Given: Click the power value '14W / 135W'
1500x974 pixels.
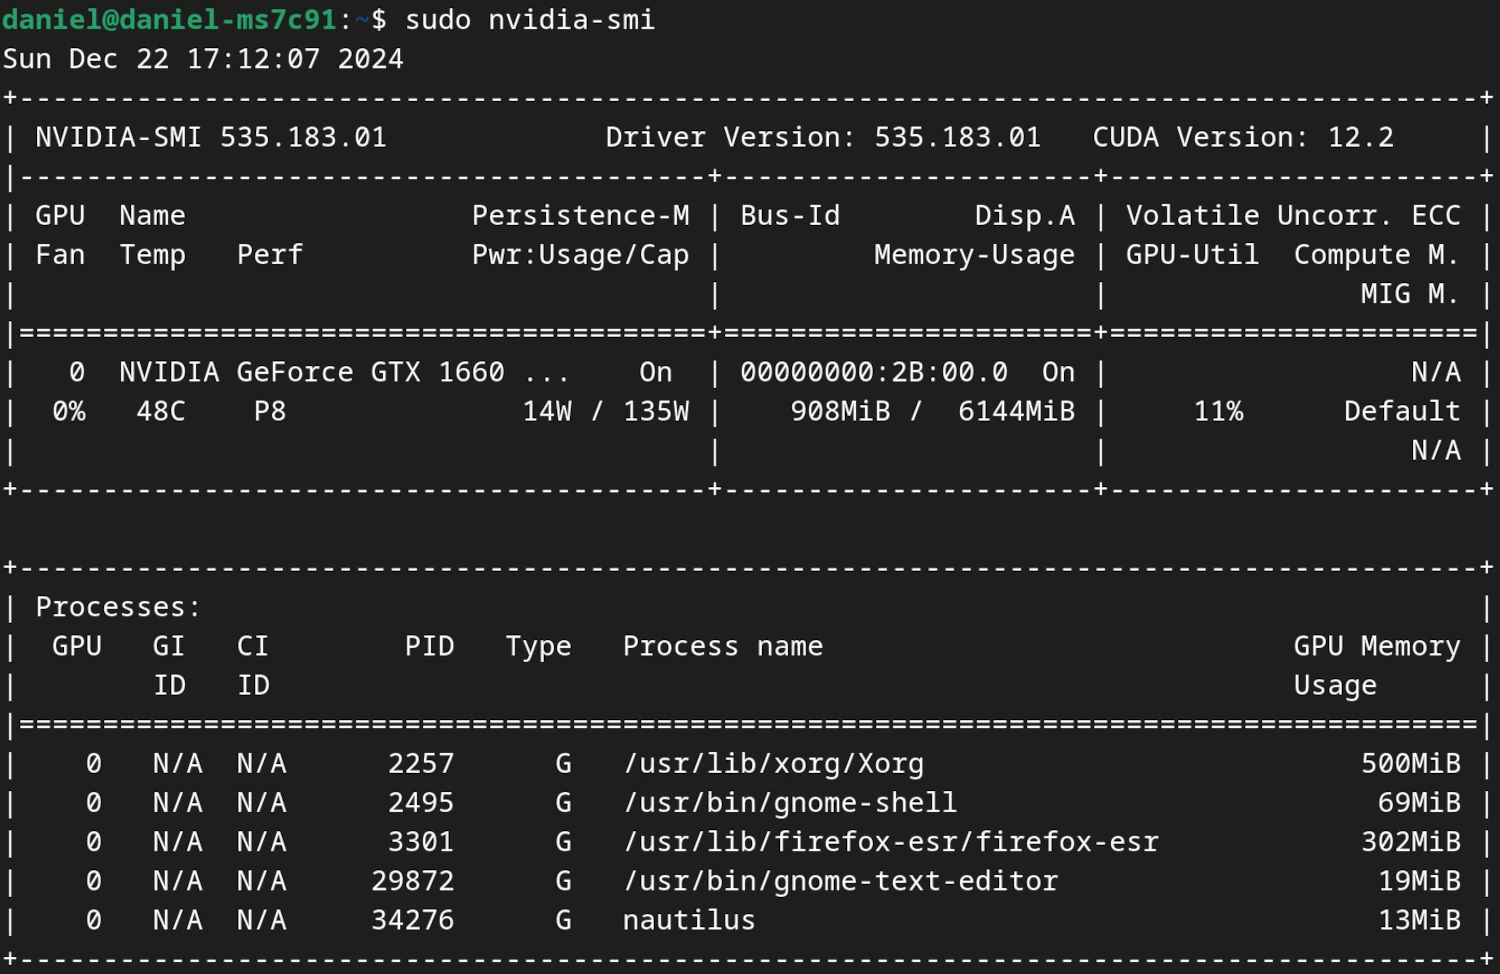Looking at the screenshot, I should coord(606,411).
